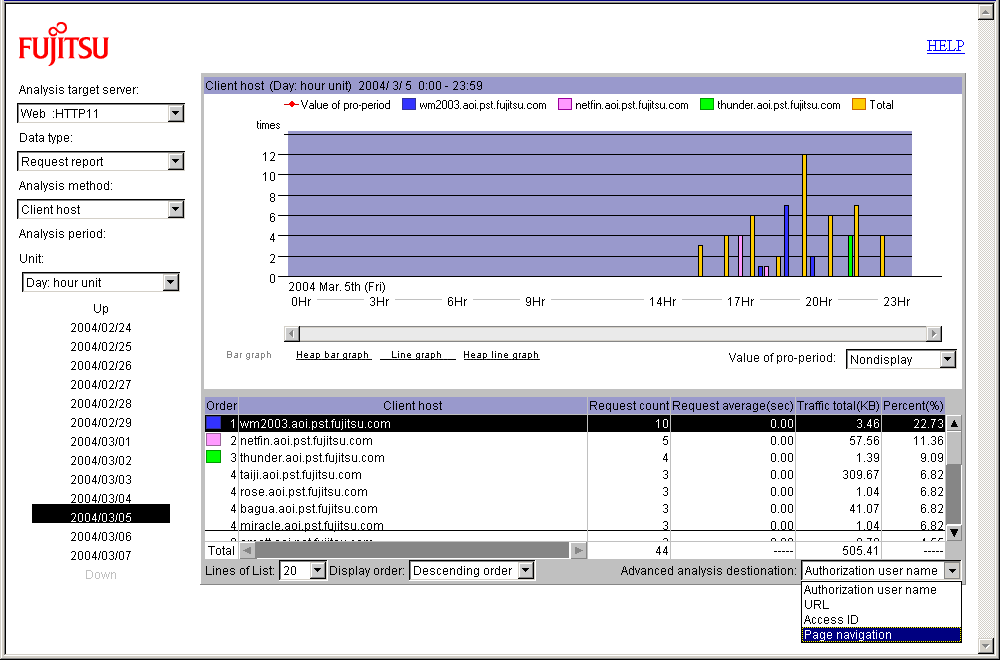This screenshot has width=1000, height=660.
Task: Select date 2004/03/01
Action: click(101, 441)
